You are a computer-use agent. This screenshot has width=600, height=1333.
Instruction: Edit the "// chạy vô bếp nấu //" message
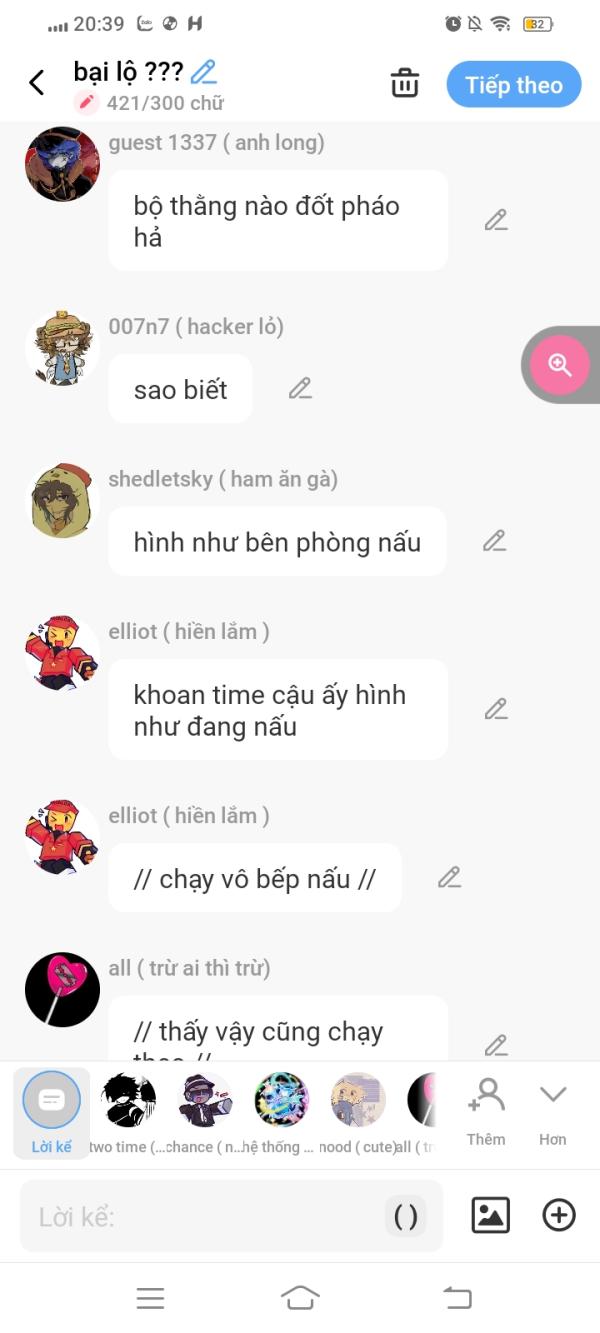(449, 877)
